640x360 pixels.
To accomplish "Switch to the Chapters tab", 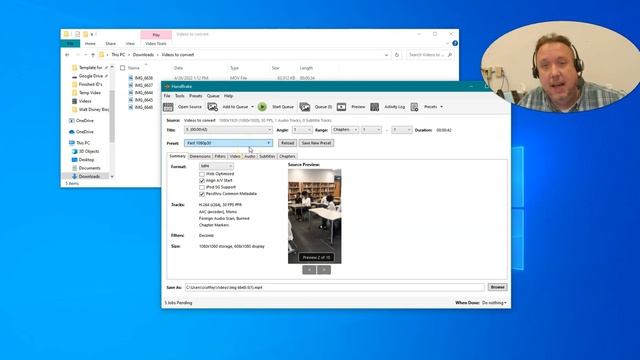I will [x=287, y=156].
